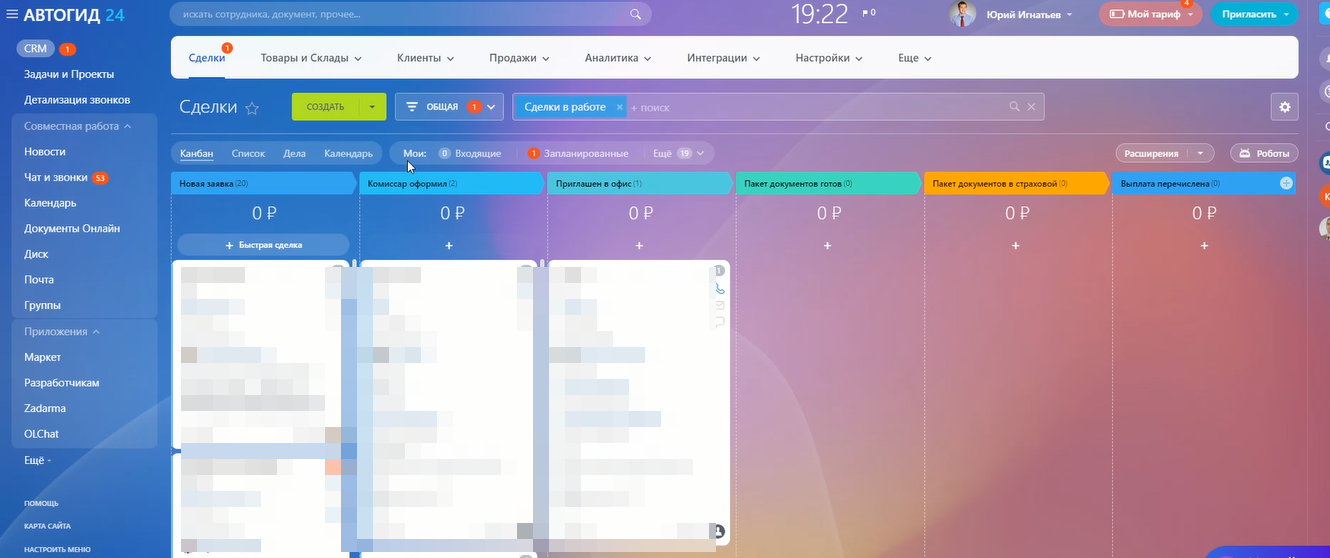The image size is (1330, 558).
Task: Collapse the Совместная работа sidebar section
Action: point(78,126)
